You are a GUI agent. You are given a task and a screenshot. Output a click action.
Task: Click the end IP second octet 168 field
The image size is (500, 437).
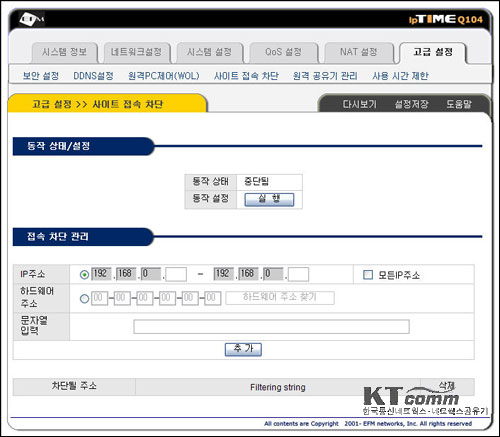click(x=248, y=274)
